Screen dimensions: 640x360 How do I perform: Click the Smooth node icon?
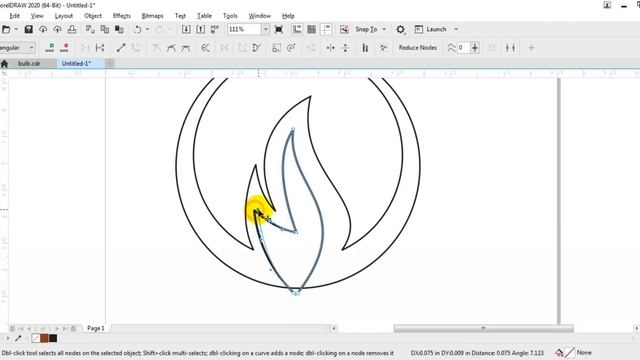coord(171,48)
